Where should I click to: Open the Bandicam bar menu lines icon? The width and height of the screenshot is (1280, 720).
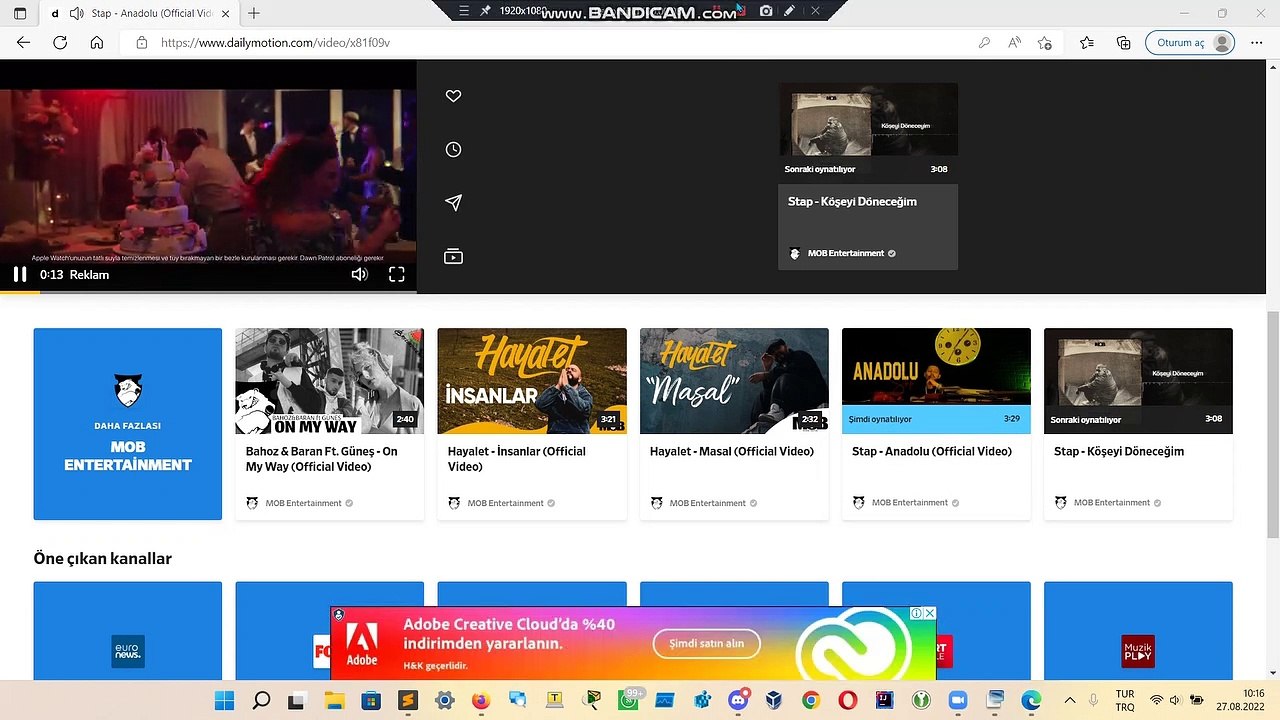[464, 10]
